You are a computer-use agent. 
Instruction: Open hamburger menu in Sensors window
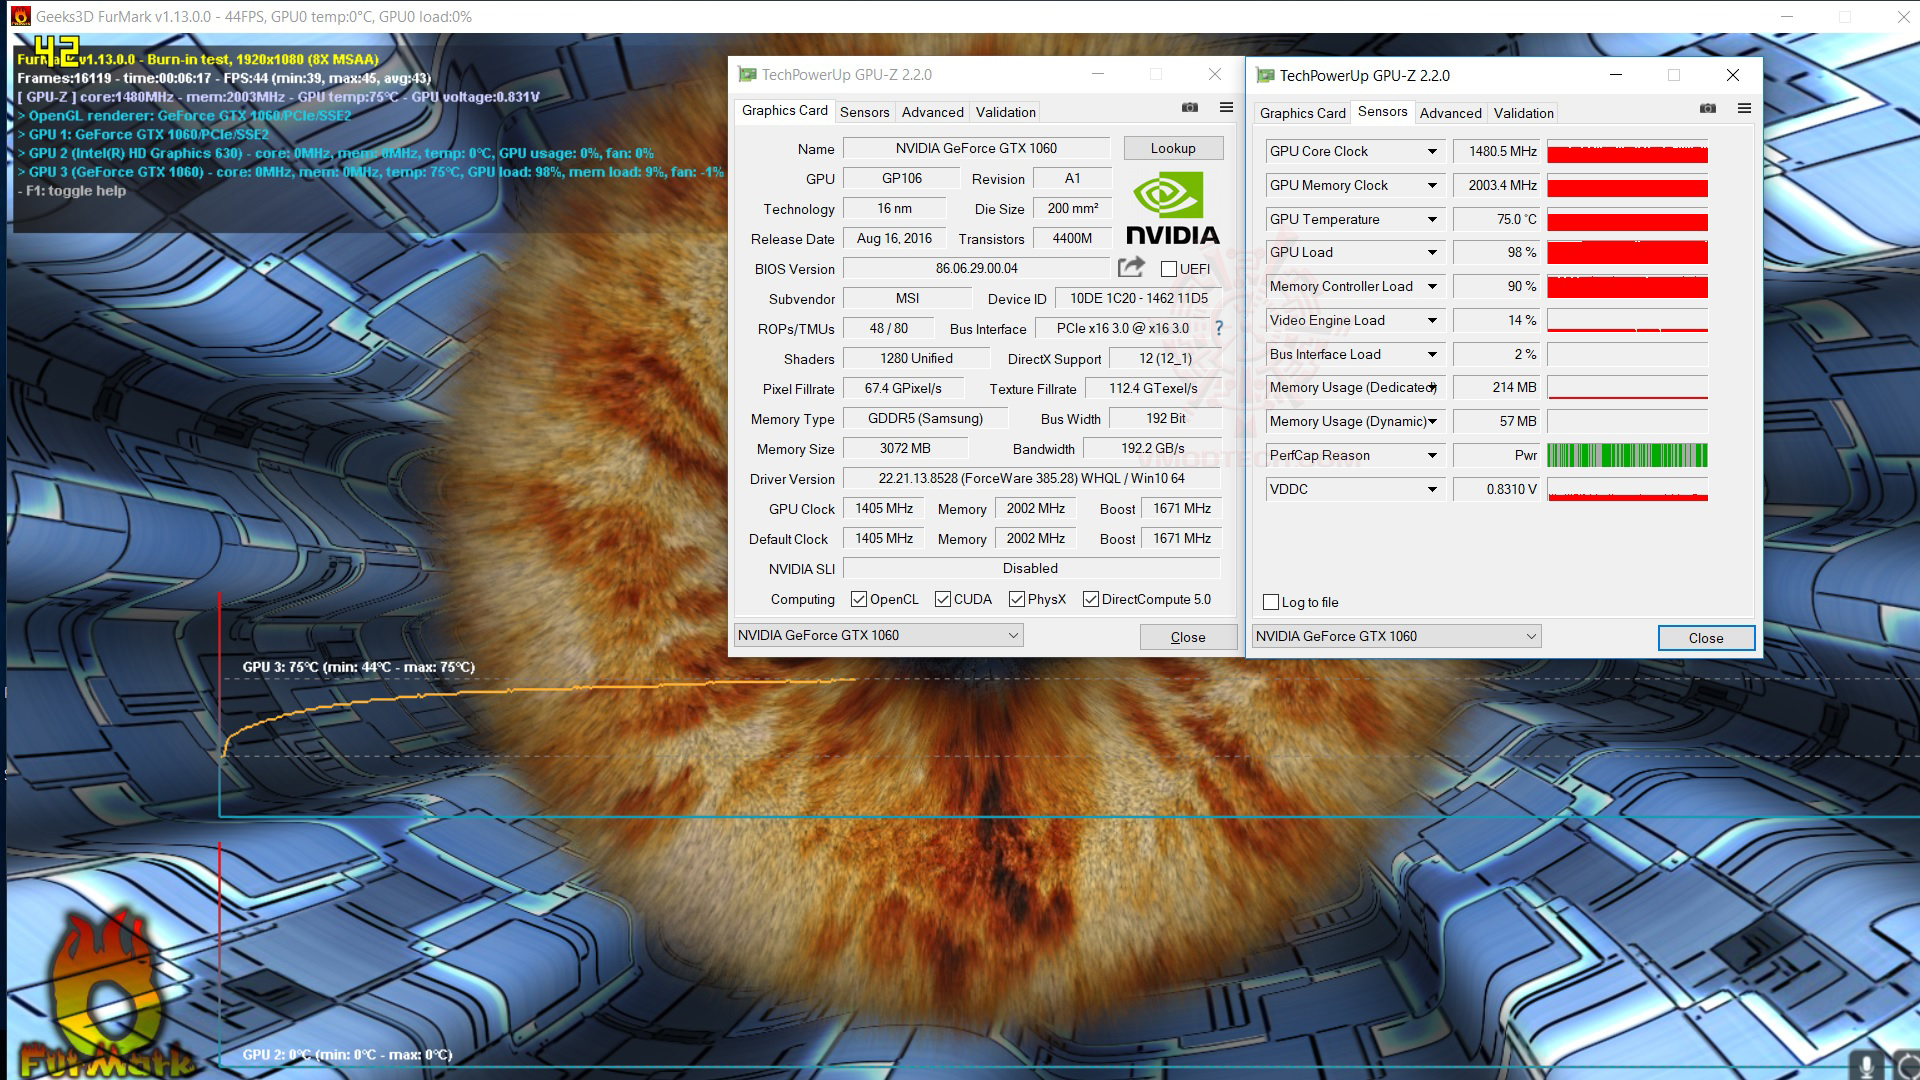pyautogui.click(x=1744, y=109)
